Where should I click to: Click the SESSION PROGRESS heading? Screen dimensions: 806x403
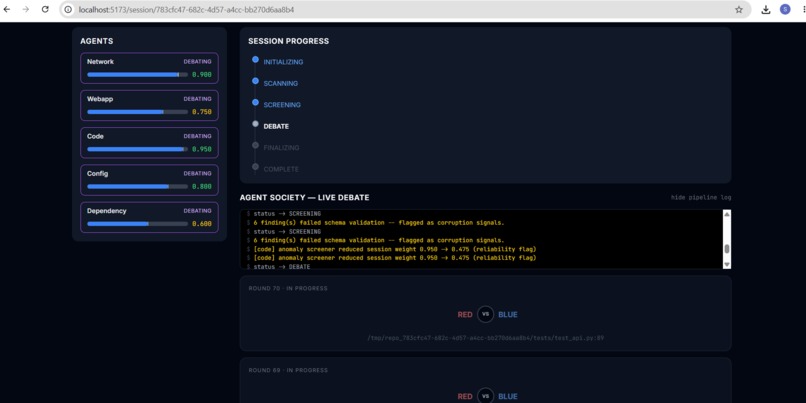[x=288, y=41]
